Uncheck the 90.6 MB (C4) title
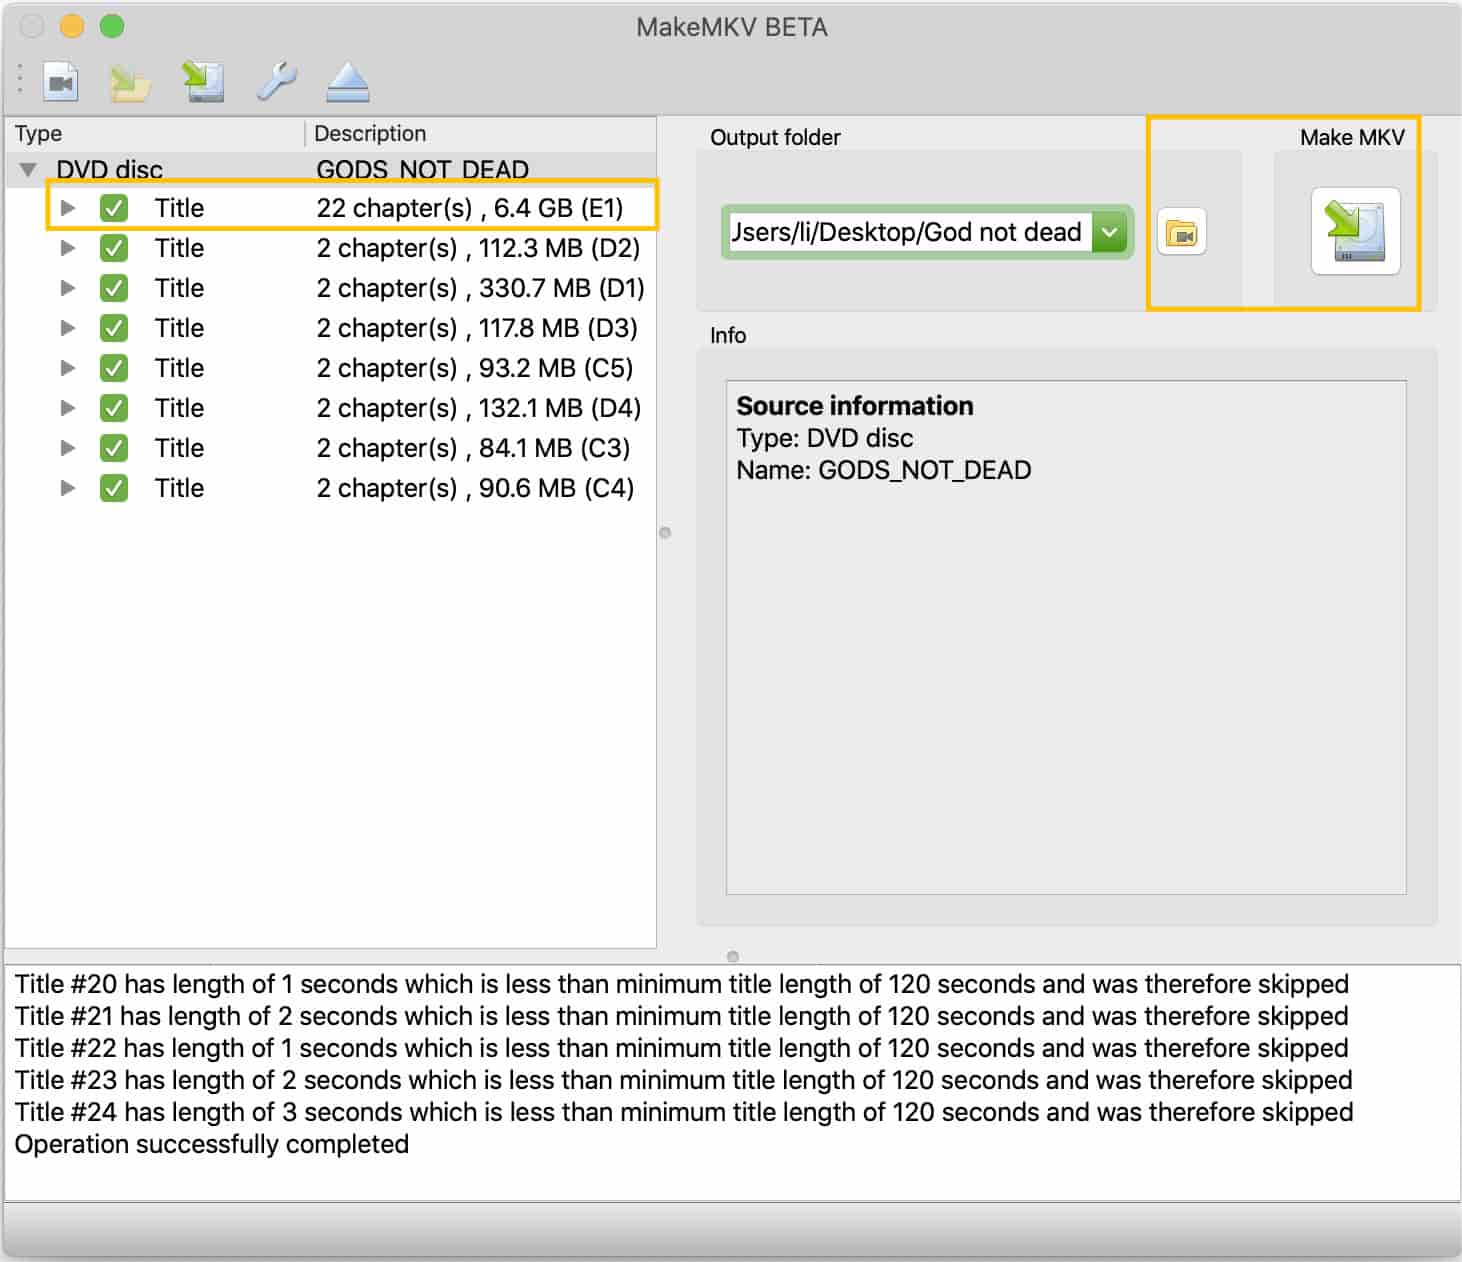This screenshot has height=1262, width=1462. (x=114, y=488)
